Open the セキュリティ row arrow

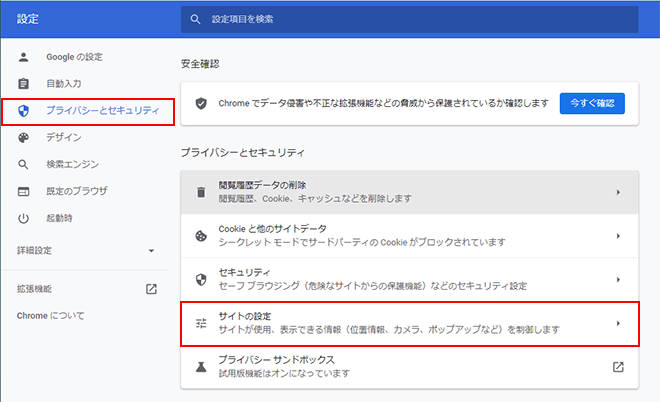pyautogui.click(x=618, y=279)
